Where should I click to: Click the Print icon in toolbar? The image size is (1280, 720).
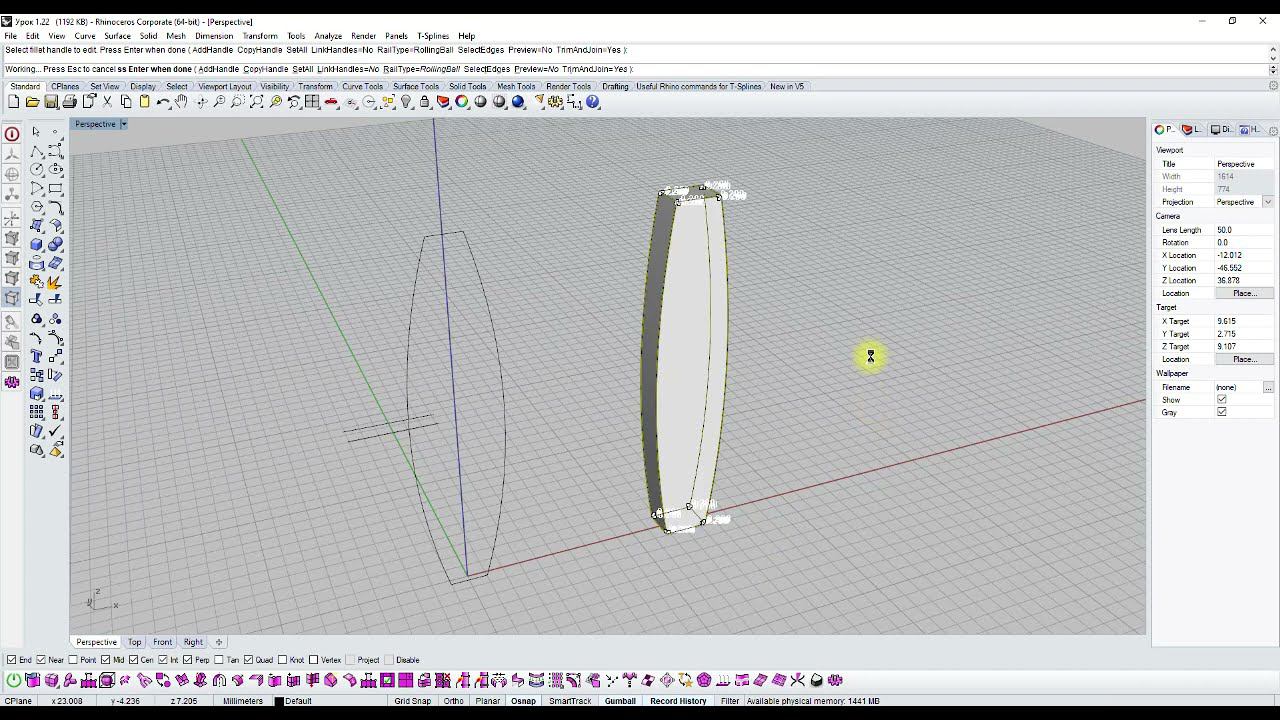tap(69, 102)
